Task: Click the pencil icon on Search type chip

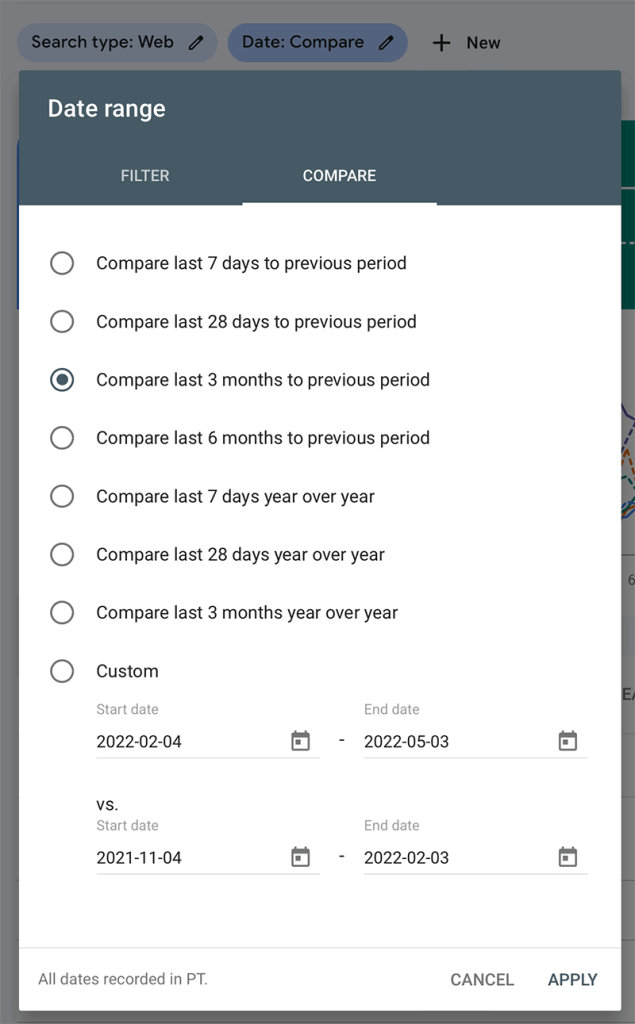Action: coord(196,43)
